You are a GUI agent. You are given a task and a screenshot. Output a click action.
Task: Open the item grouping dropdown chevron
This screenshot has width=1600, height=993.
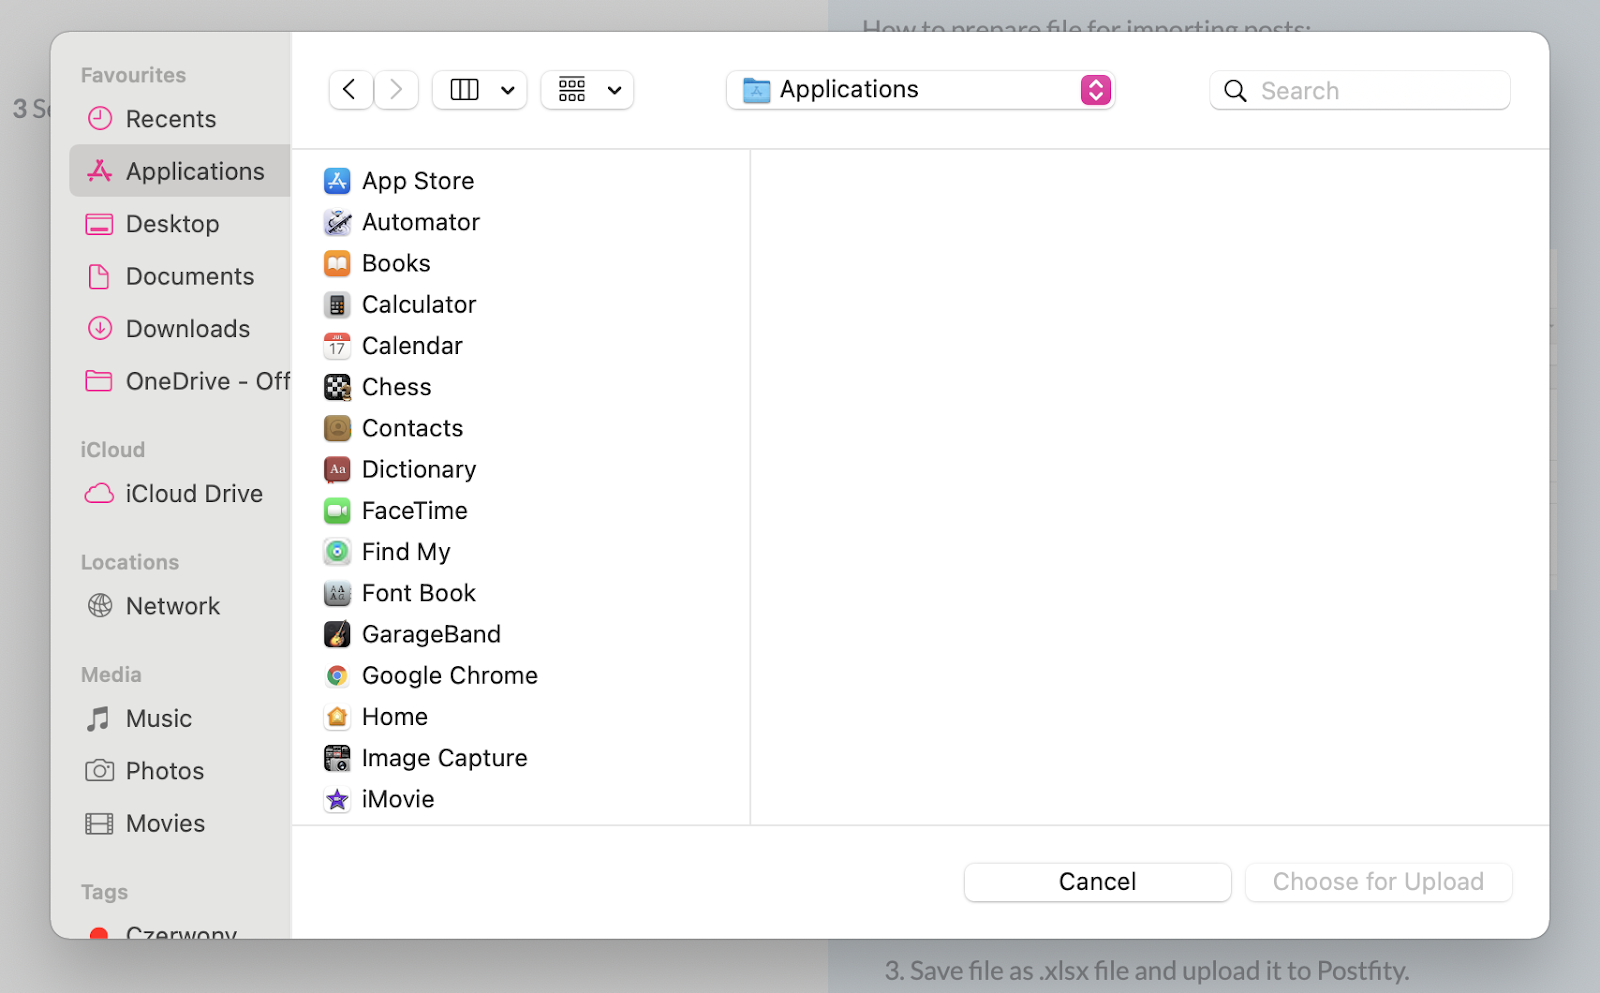tap(615, 91)
